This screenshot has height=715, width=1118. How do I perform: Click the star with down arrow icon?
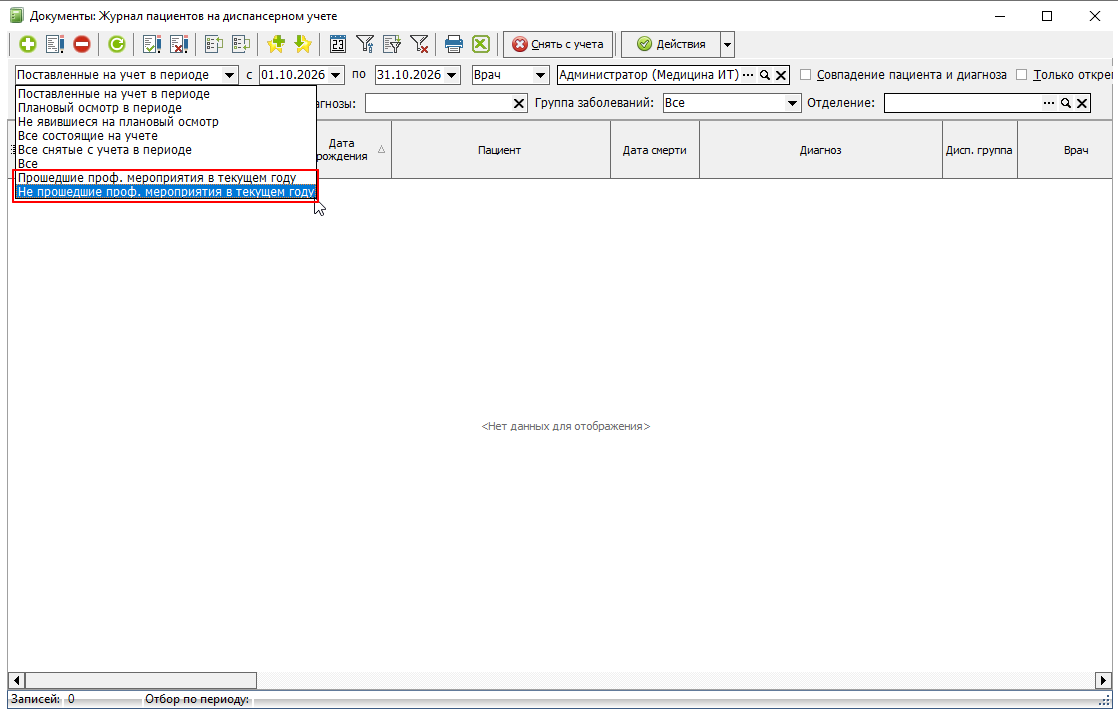(303, 44)
